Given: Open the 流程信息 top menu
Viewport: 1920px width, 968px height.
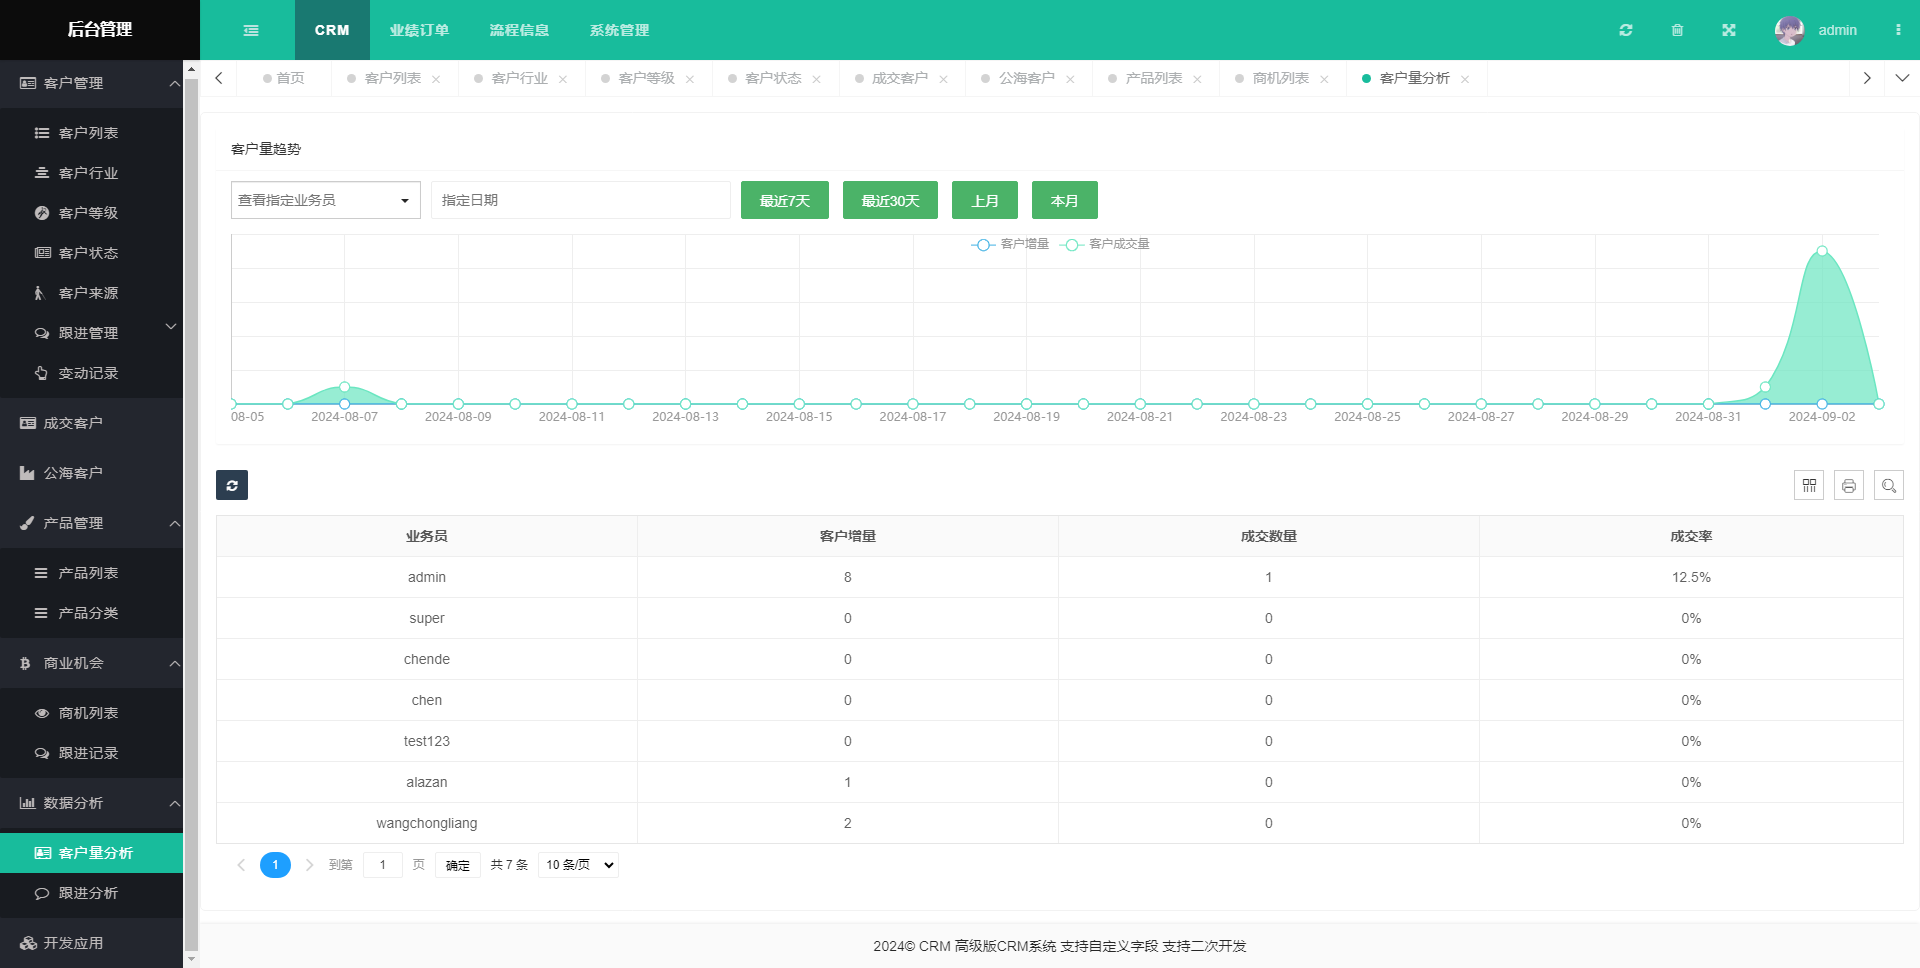Looking at the screenshot, I should coord(519,30).
